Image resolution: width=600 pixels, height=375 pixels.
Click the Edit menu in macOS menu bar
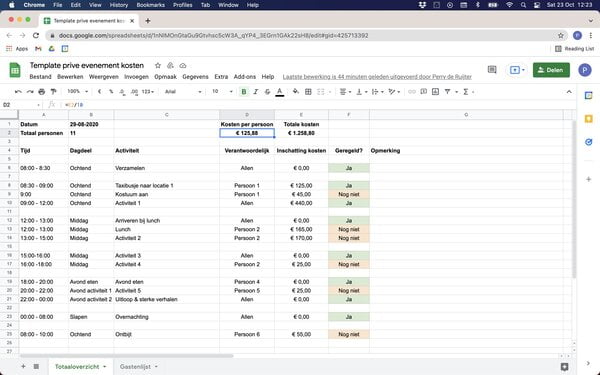(x=75, y=5)
